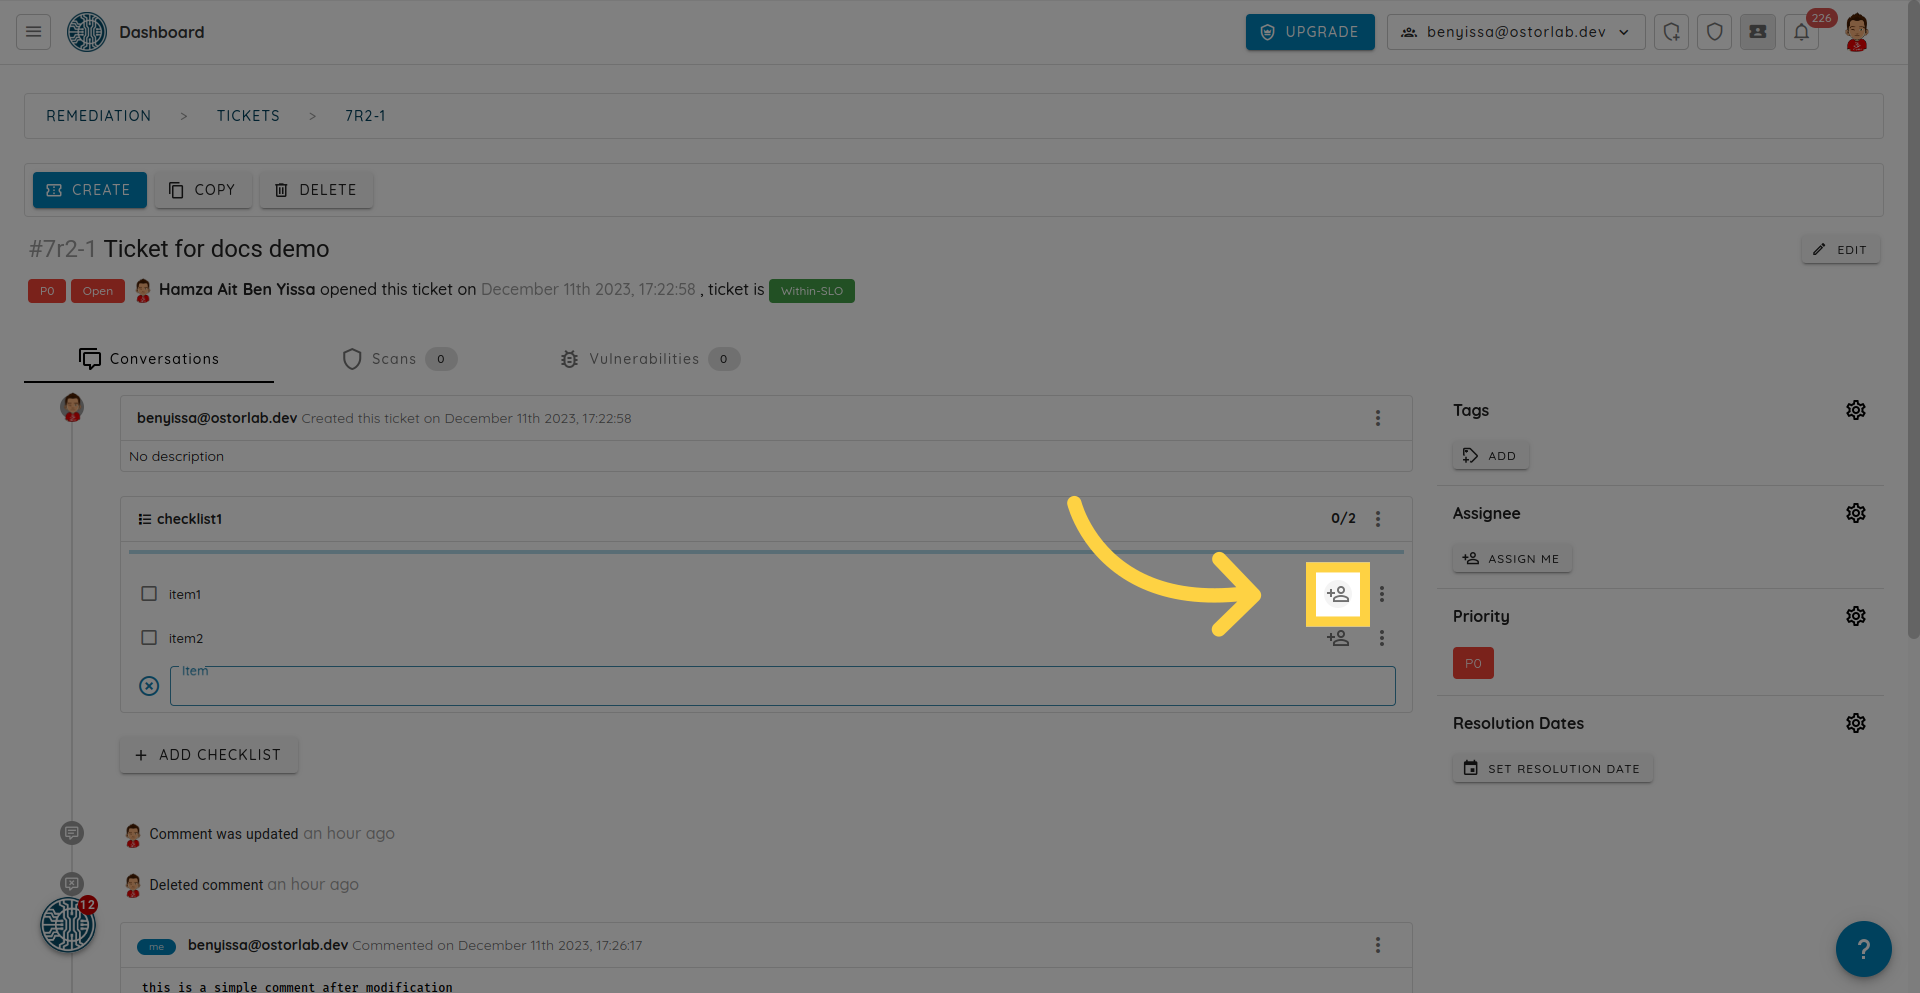Click the assign-user icon for item2
Viewport: 1920px width, 993px height.
point(1337,638)
